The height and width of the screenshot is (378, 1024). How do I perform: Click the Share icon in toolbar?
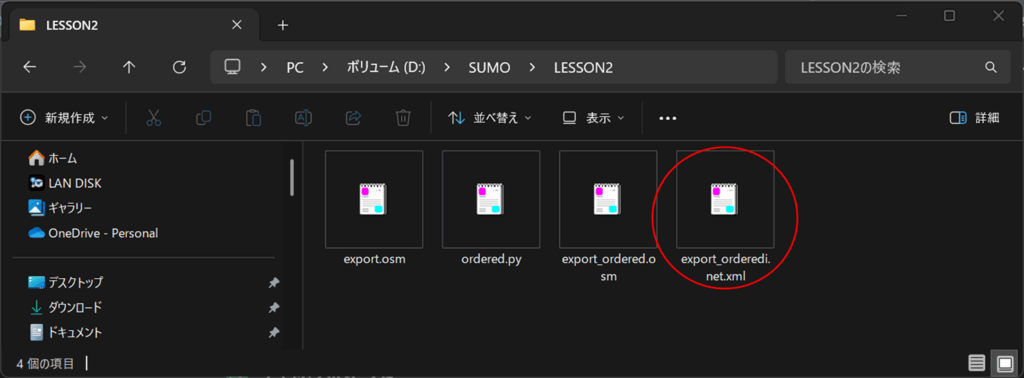353,118
